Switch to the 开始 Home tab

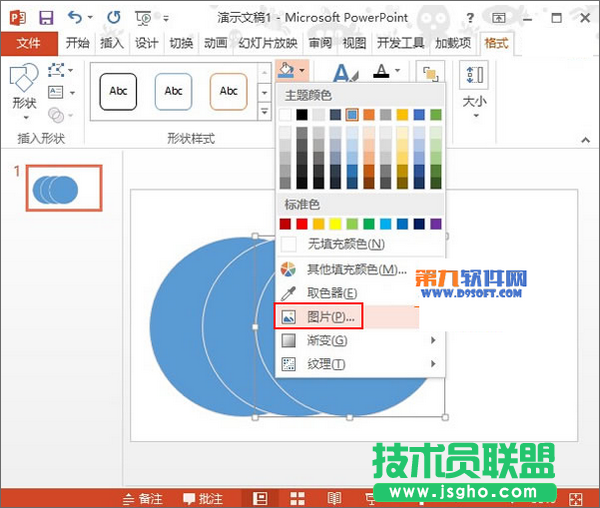pyautogui.click(x=77, y=43)
